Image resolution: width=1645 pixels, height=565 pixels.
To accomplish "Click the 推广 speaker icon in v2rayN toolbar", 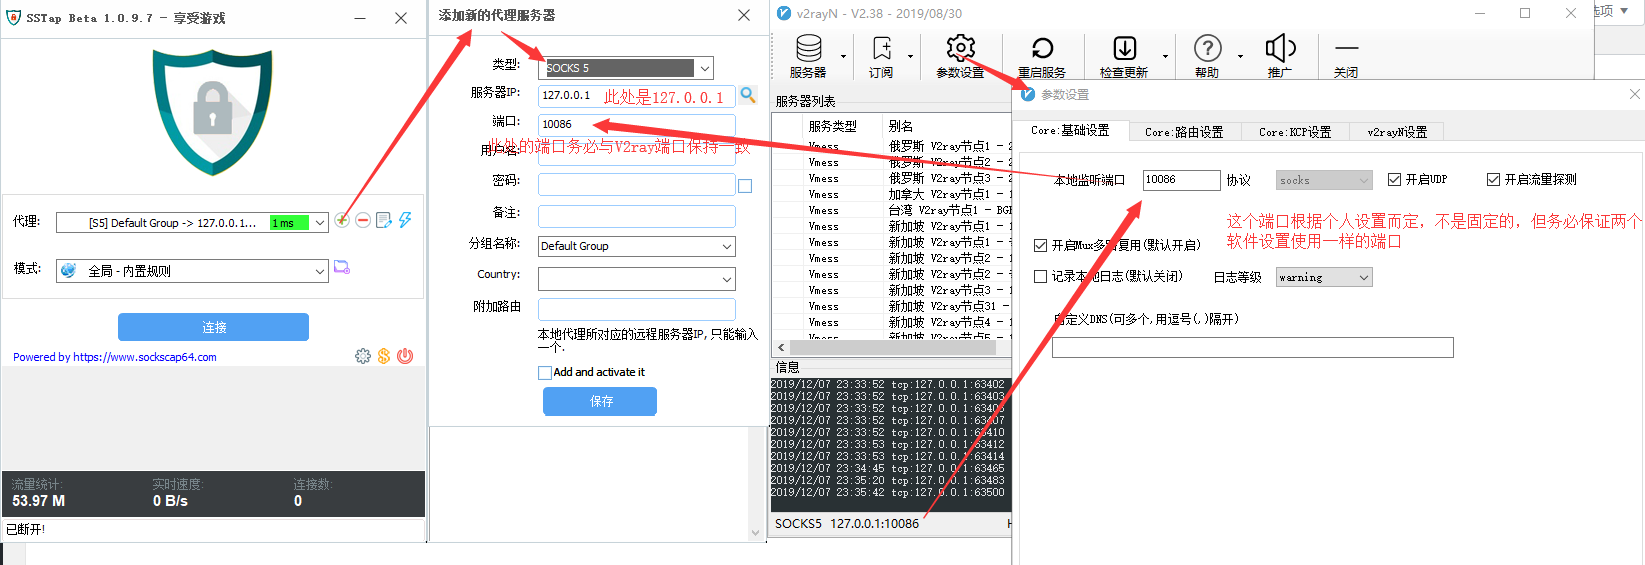I will pyautogui.click(x=1280, y=48).
